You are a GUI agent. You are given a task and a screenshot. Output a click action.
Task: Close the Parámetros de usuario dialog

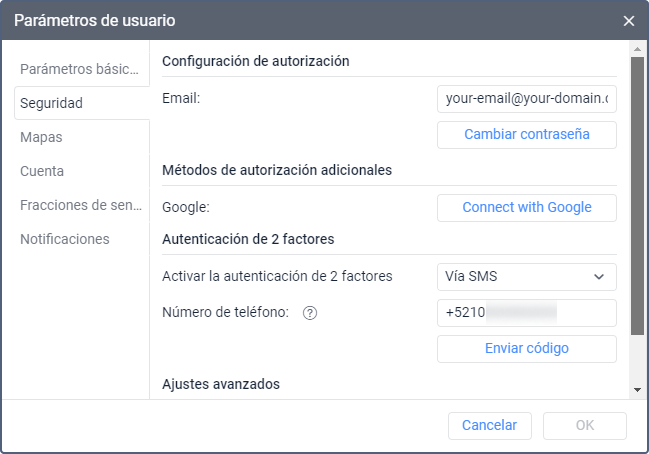629,21
